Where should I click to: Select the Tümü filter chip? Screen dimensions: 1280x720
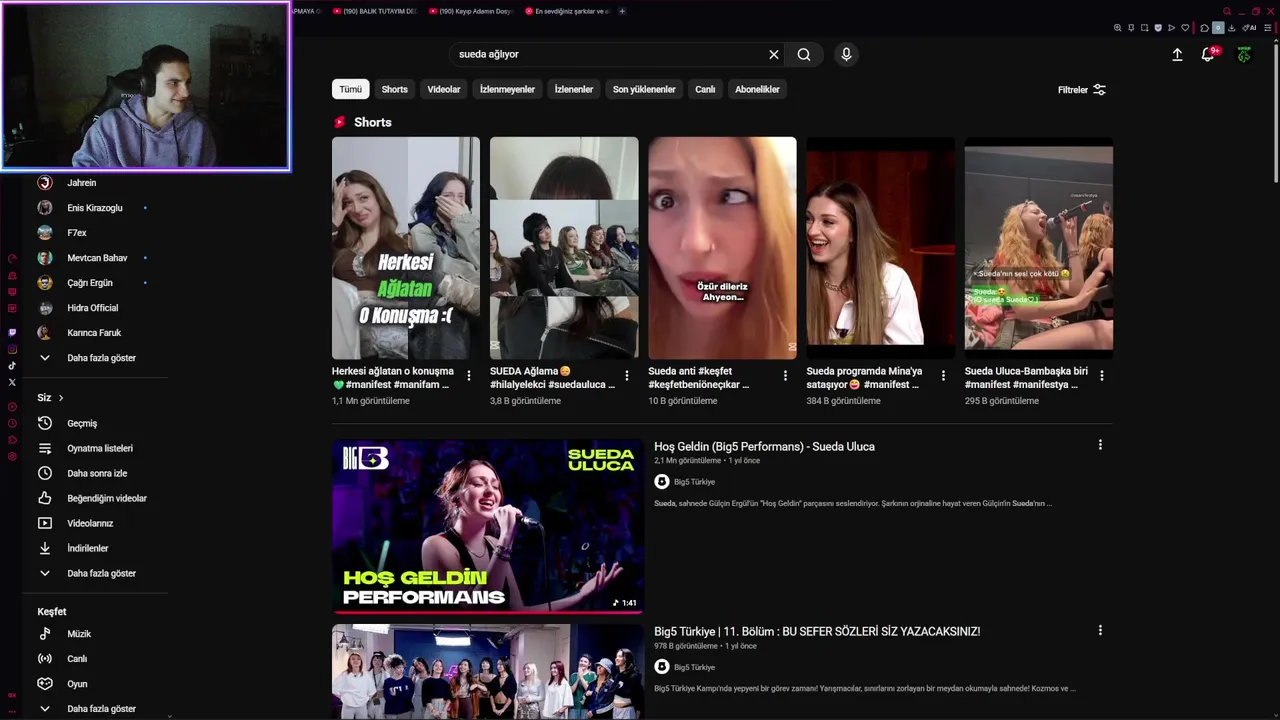[x=351, y=89]
